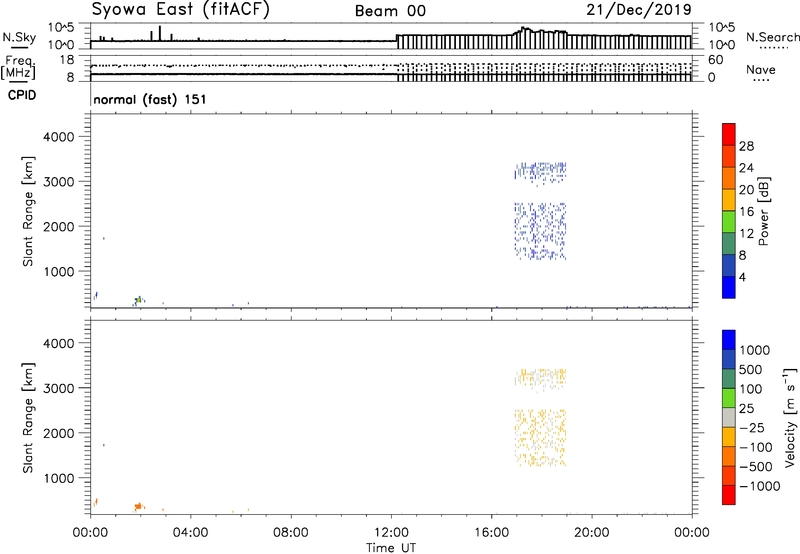This screenshot has height=554, width=800.
Task: Click the date "21/Dec/2019"
Action: click(639, 9)
